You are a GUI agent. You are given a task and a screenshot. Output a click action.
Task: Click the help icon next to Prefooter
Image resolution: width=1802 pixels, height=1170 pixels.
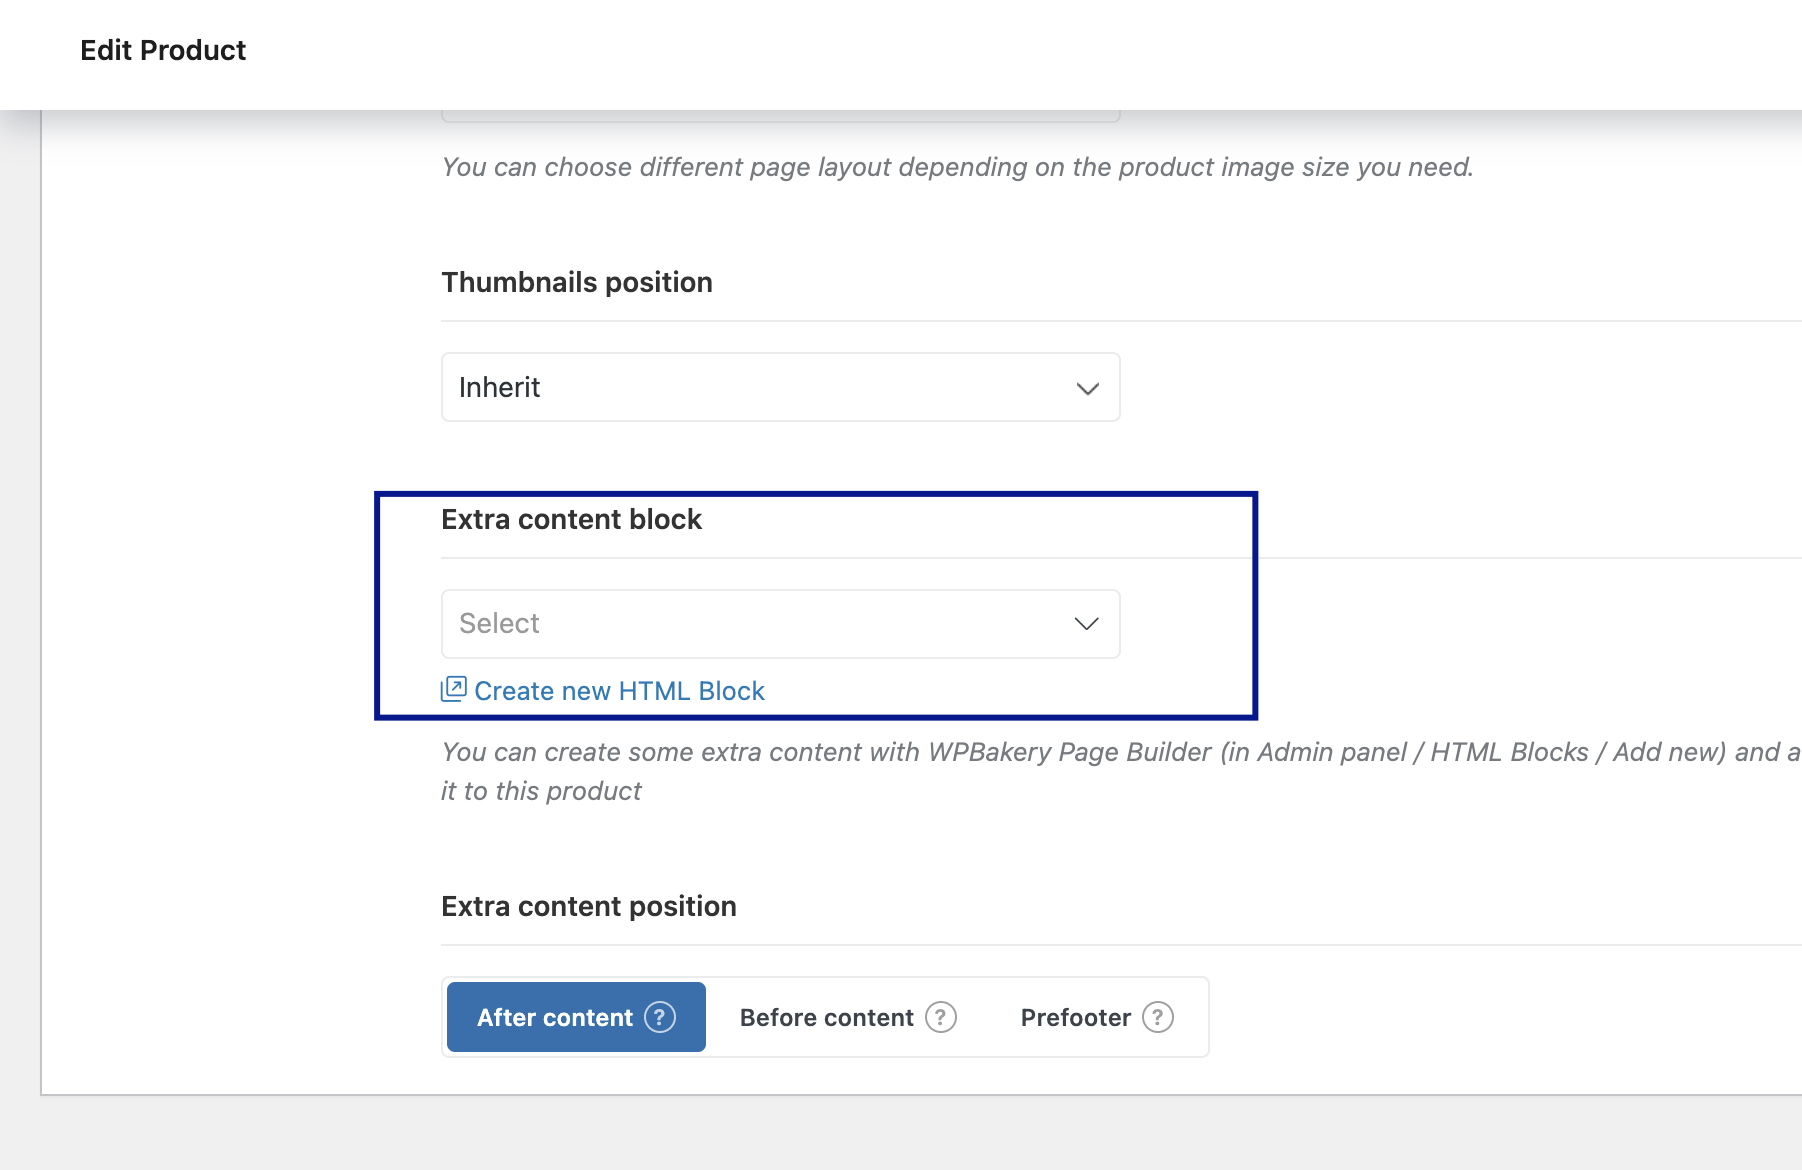(1158, 1017)
